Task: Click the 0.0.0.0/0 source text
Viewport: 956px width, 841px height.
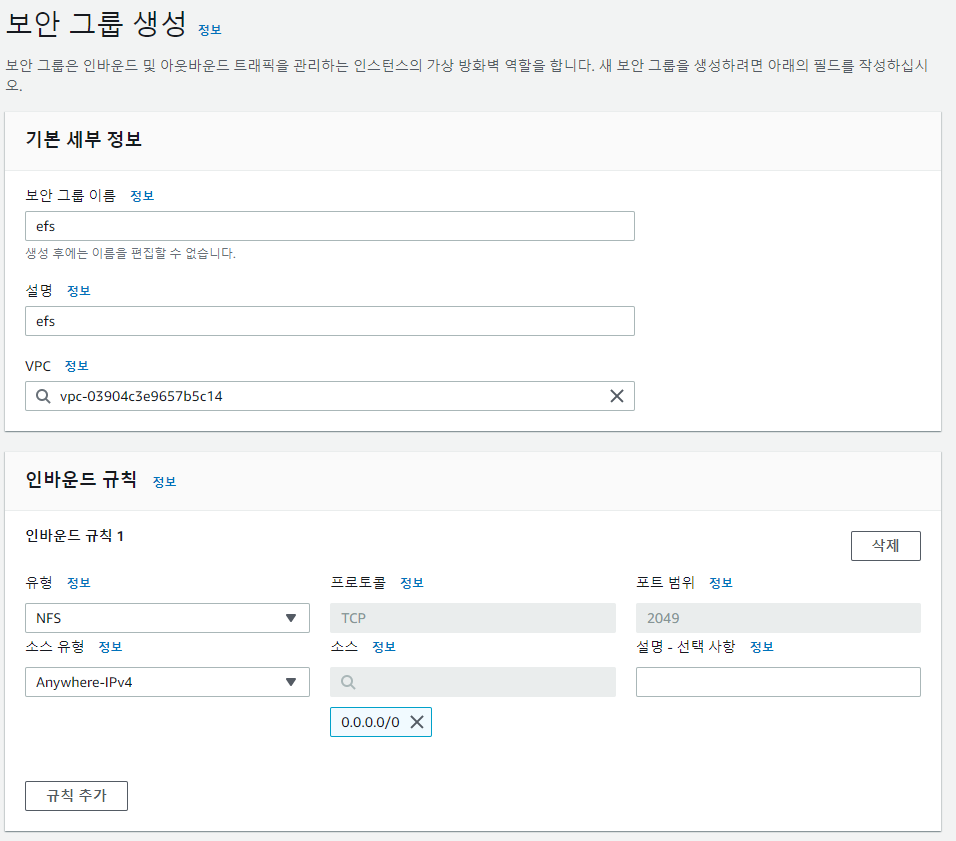Action: [x=370, y=722]
